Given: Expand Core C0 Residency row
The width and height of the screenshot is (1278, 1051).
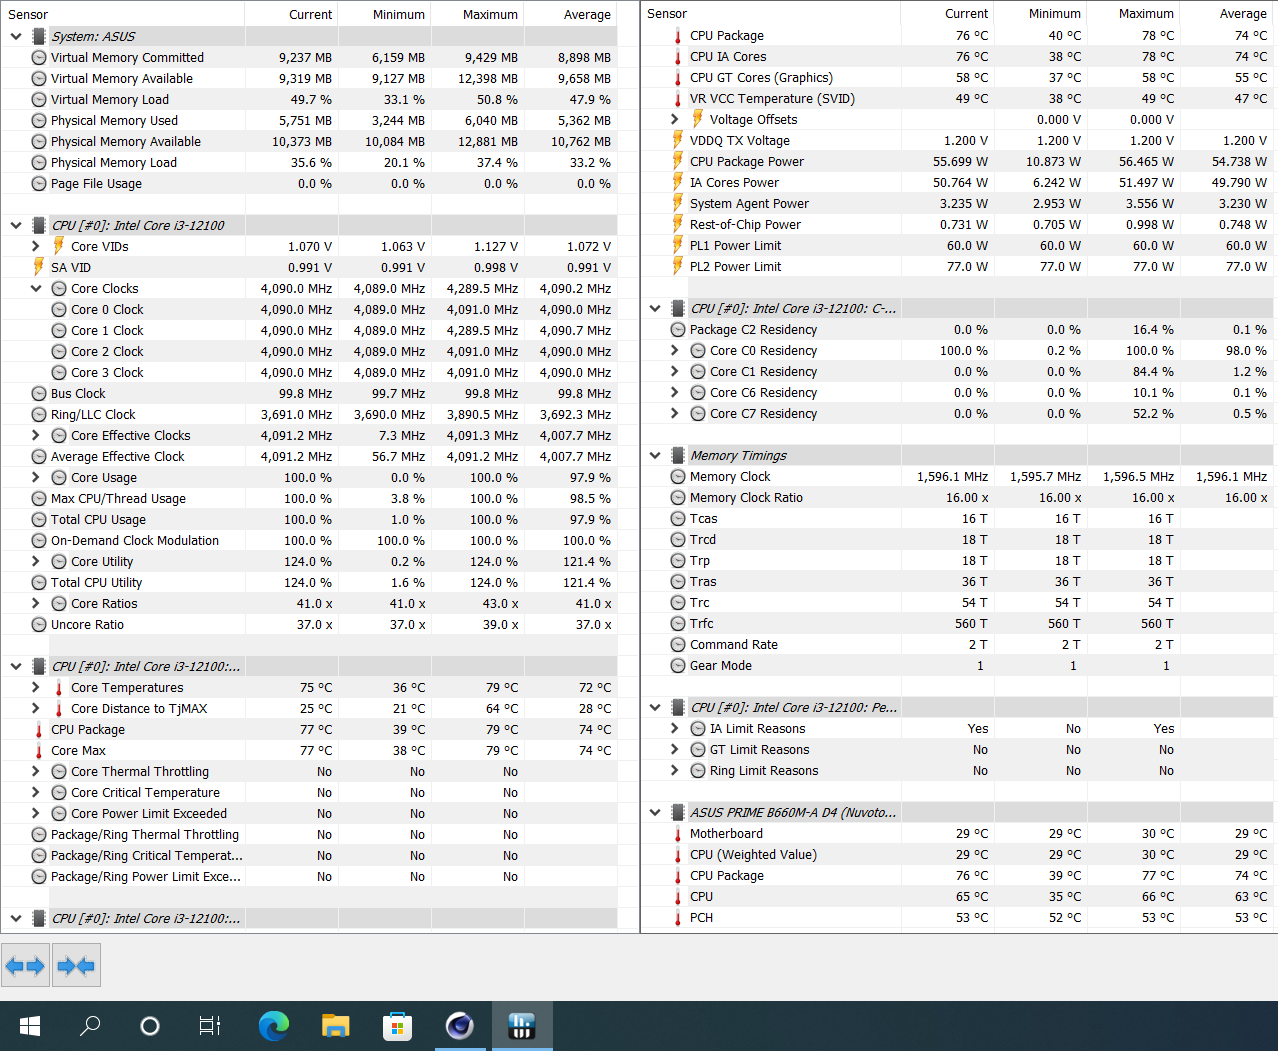Looking at the screenshot, I should [675, 350].
